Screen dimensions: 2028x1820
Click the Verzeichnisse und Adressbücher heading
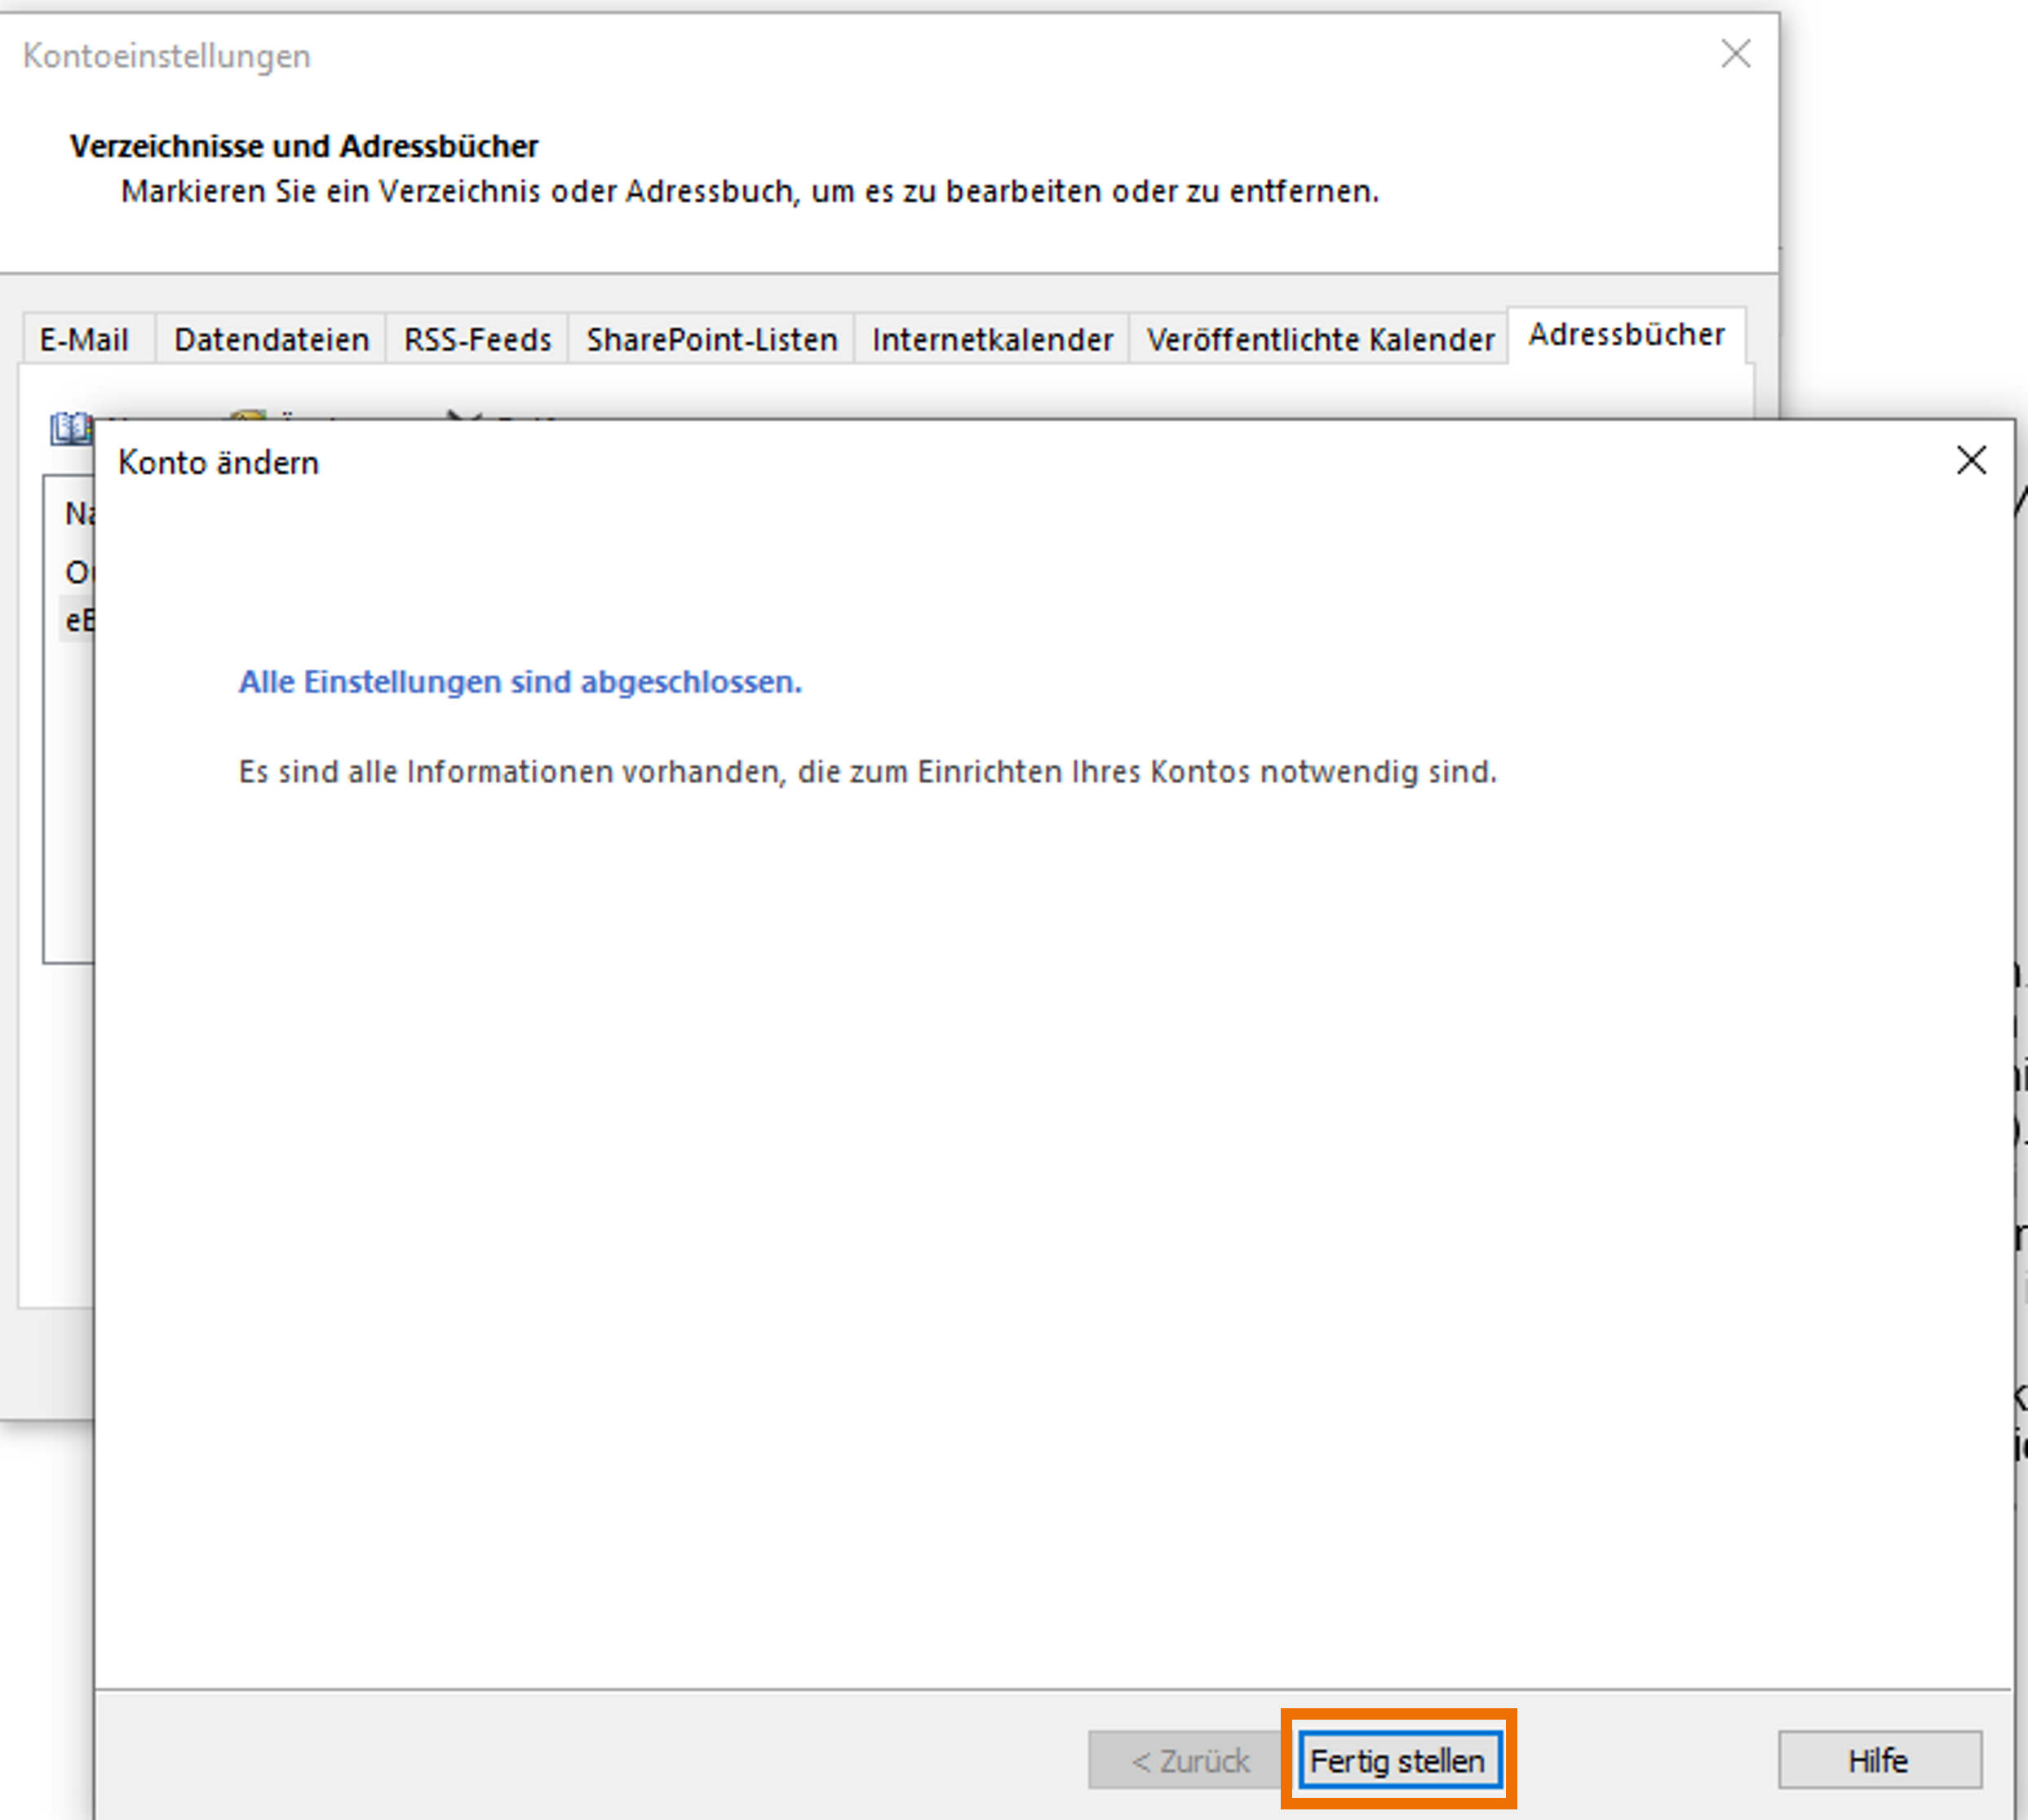click(x=304, y=146)
